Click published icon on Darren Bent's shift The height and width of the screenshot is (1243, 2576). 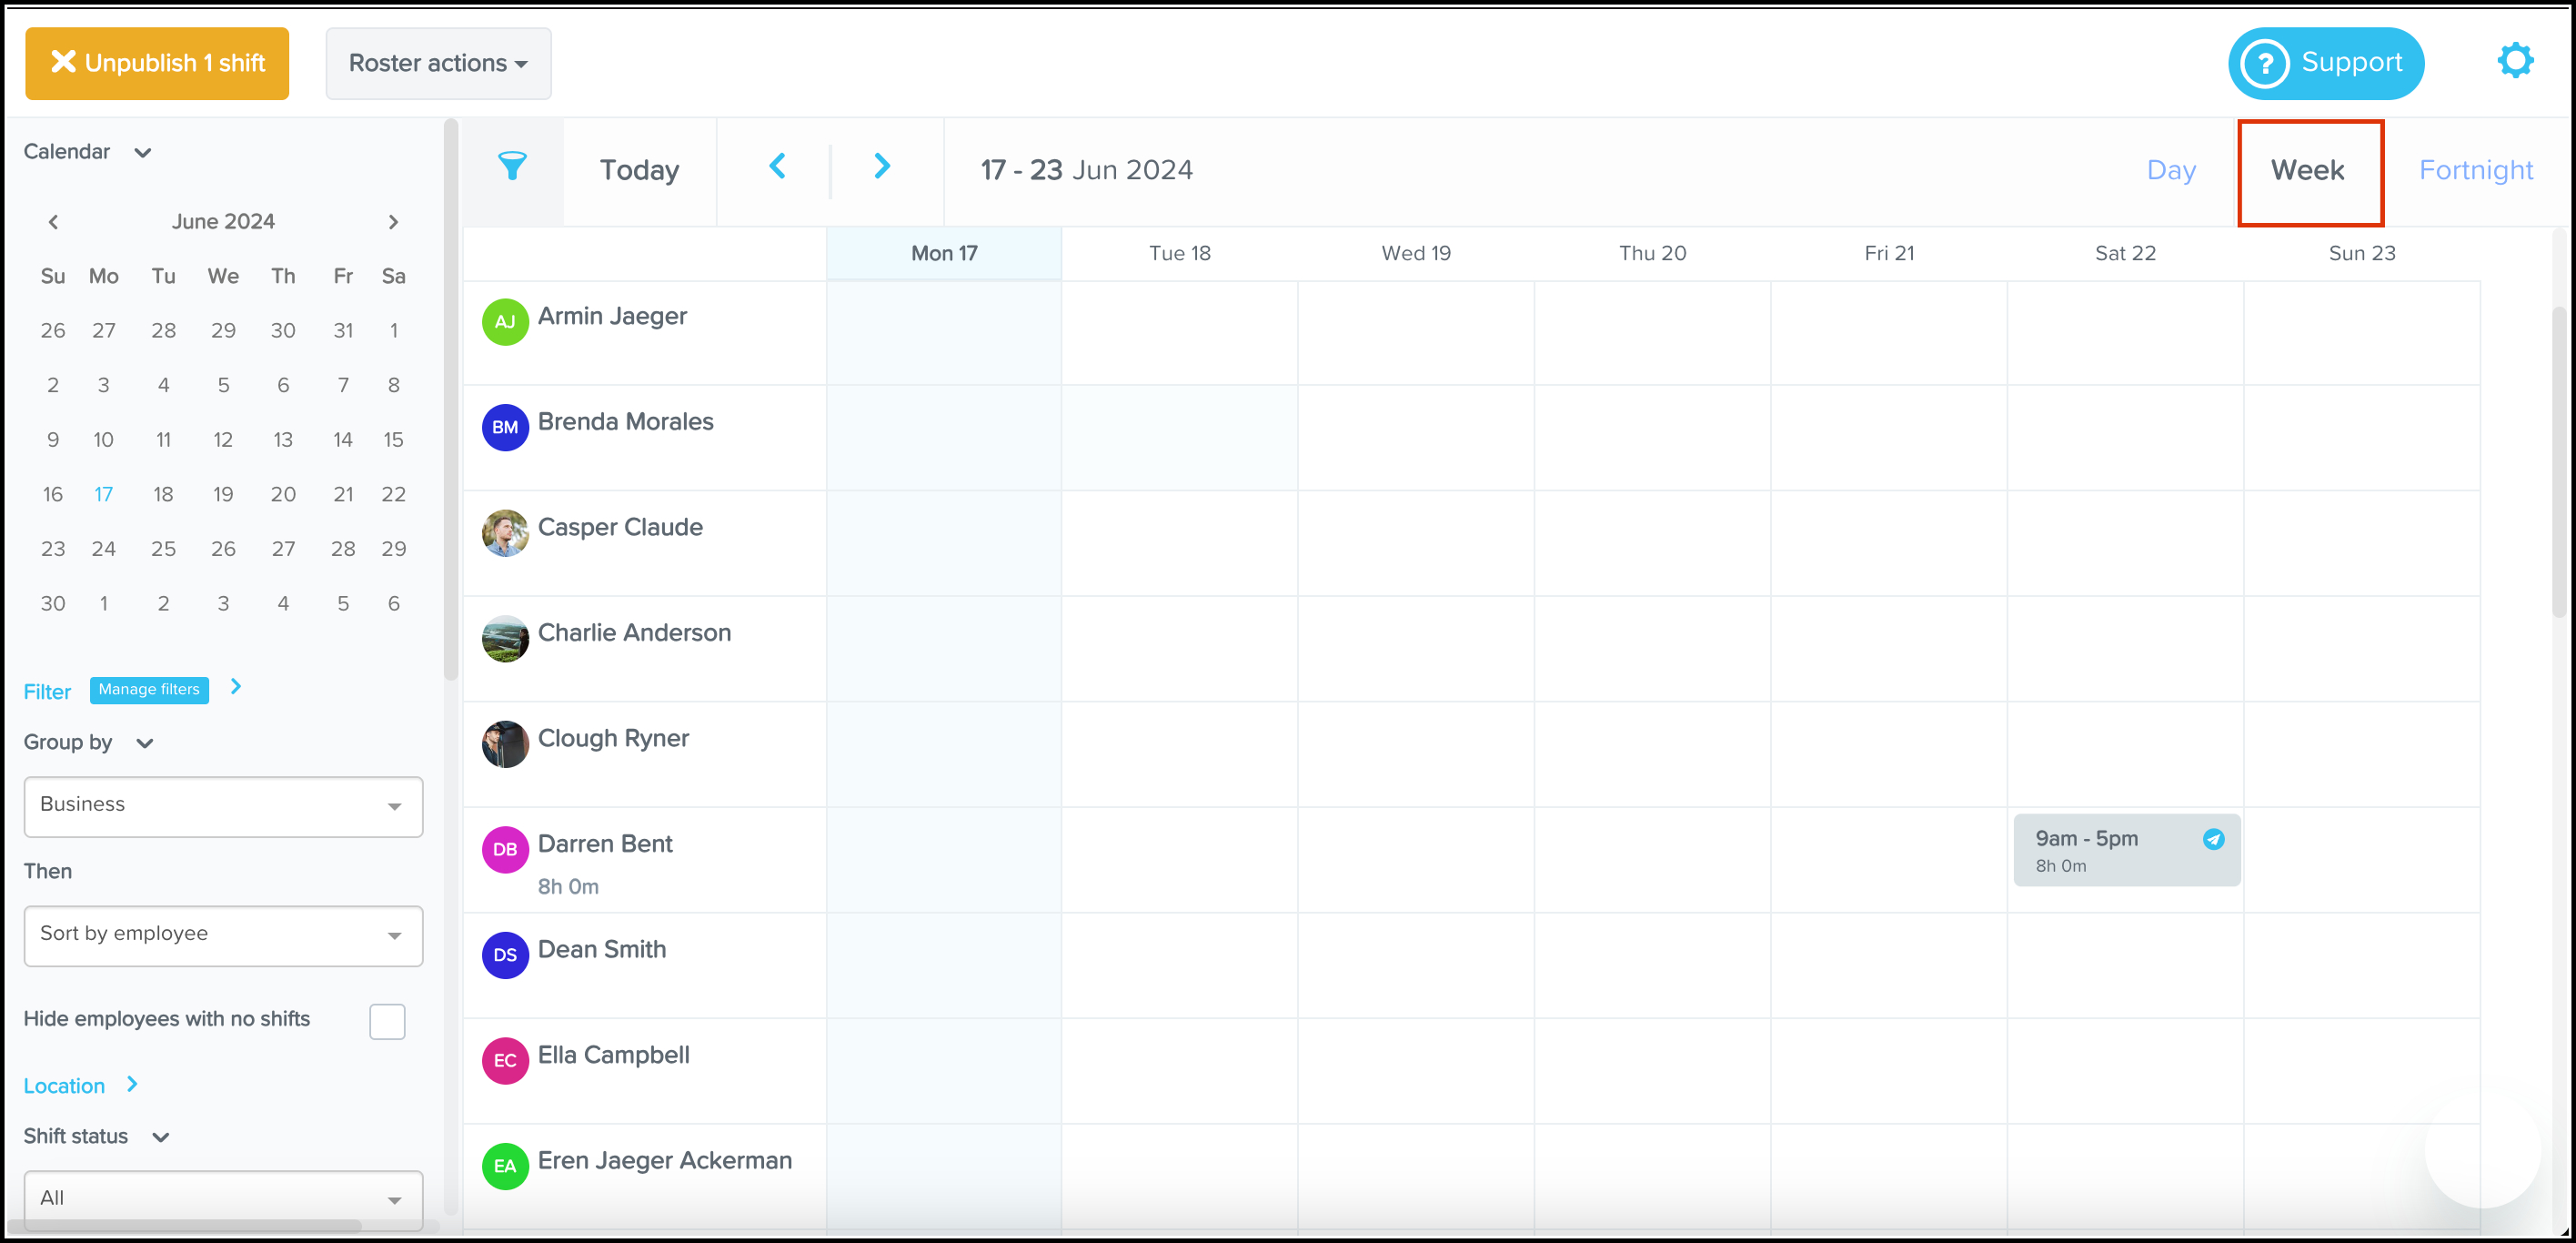(2213, 839)
